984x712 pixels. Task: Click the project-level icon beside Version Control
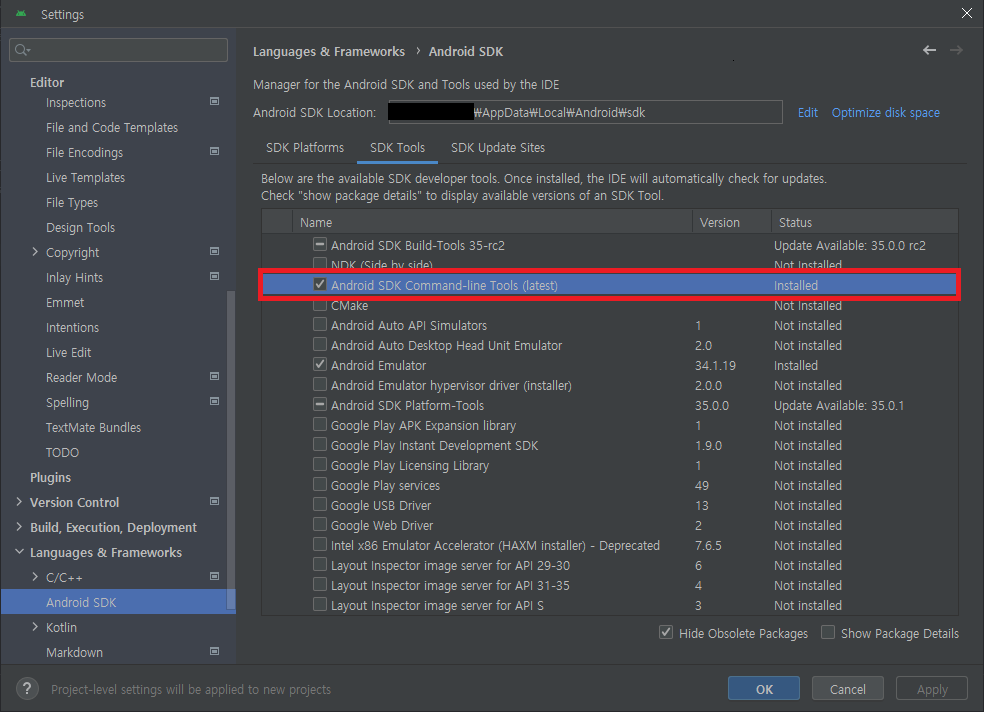[215, 501]
